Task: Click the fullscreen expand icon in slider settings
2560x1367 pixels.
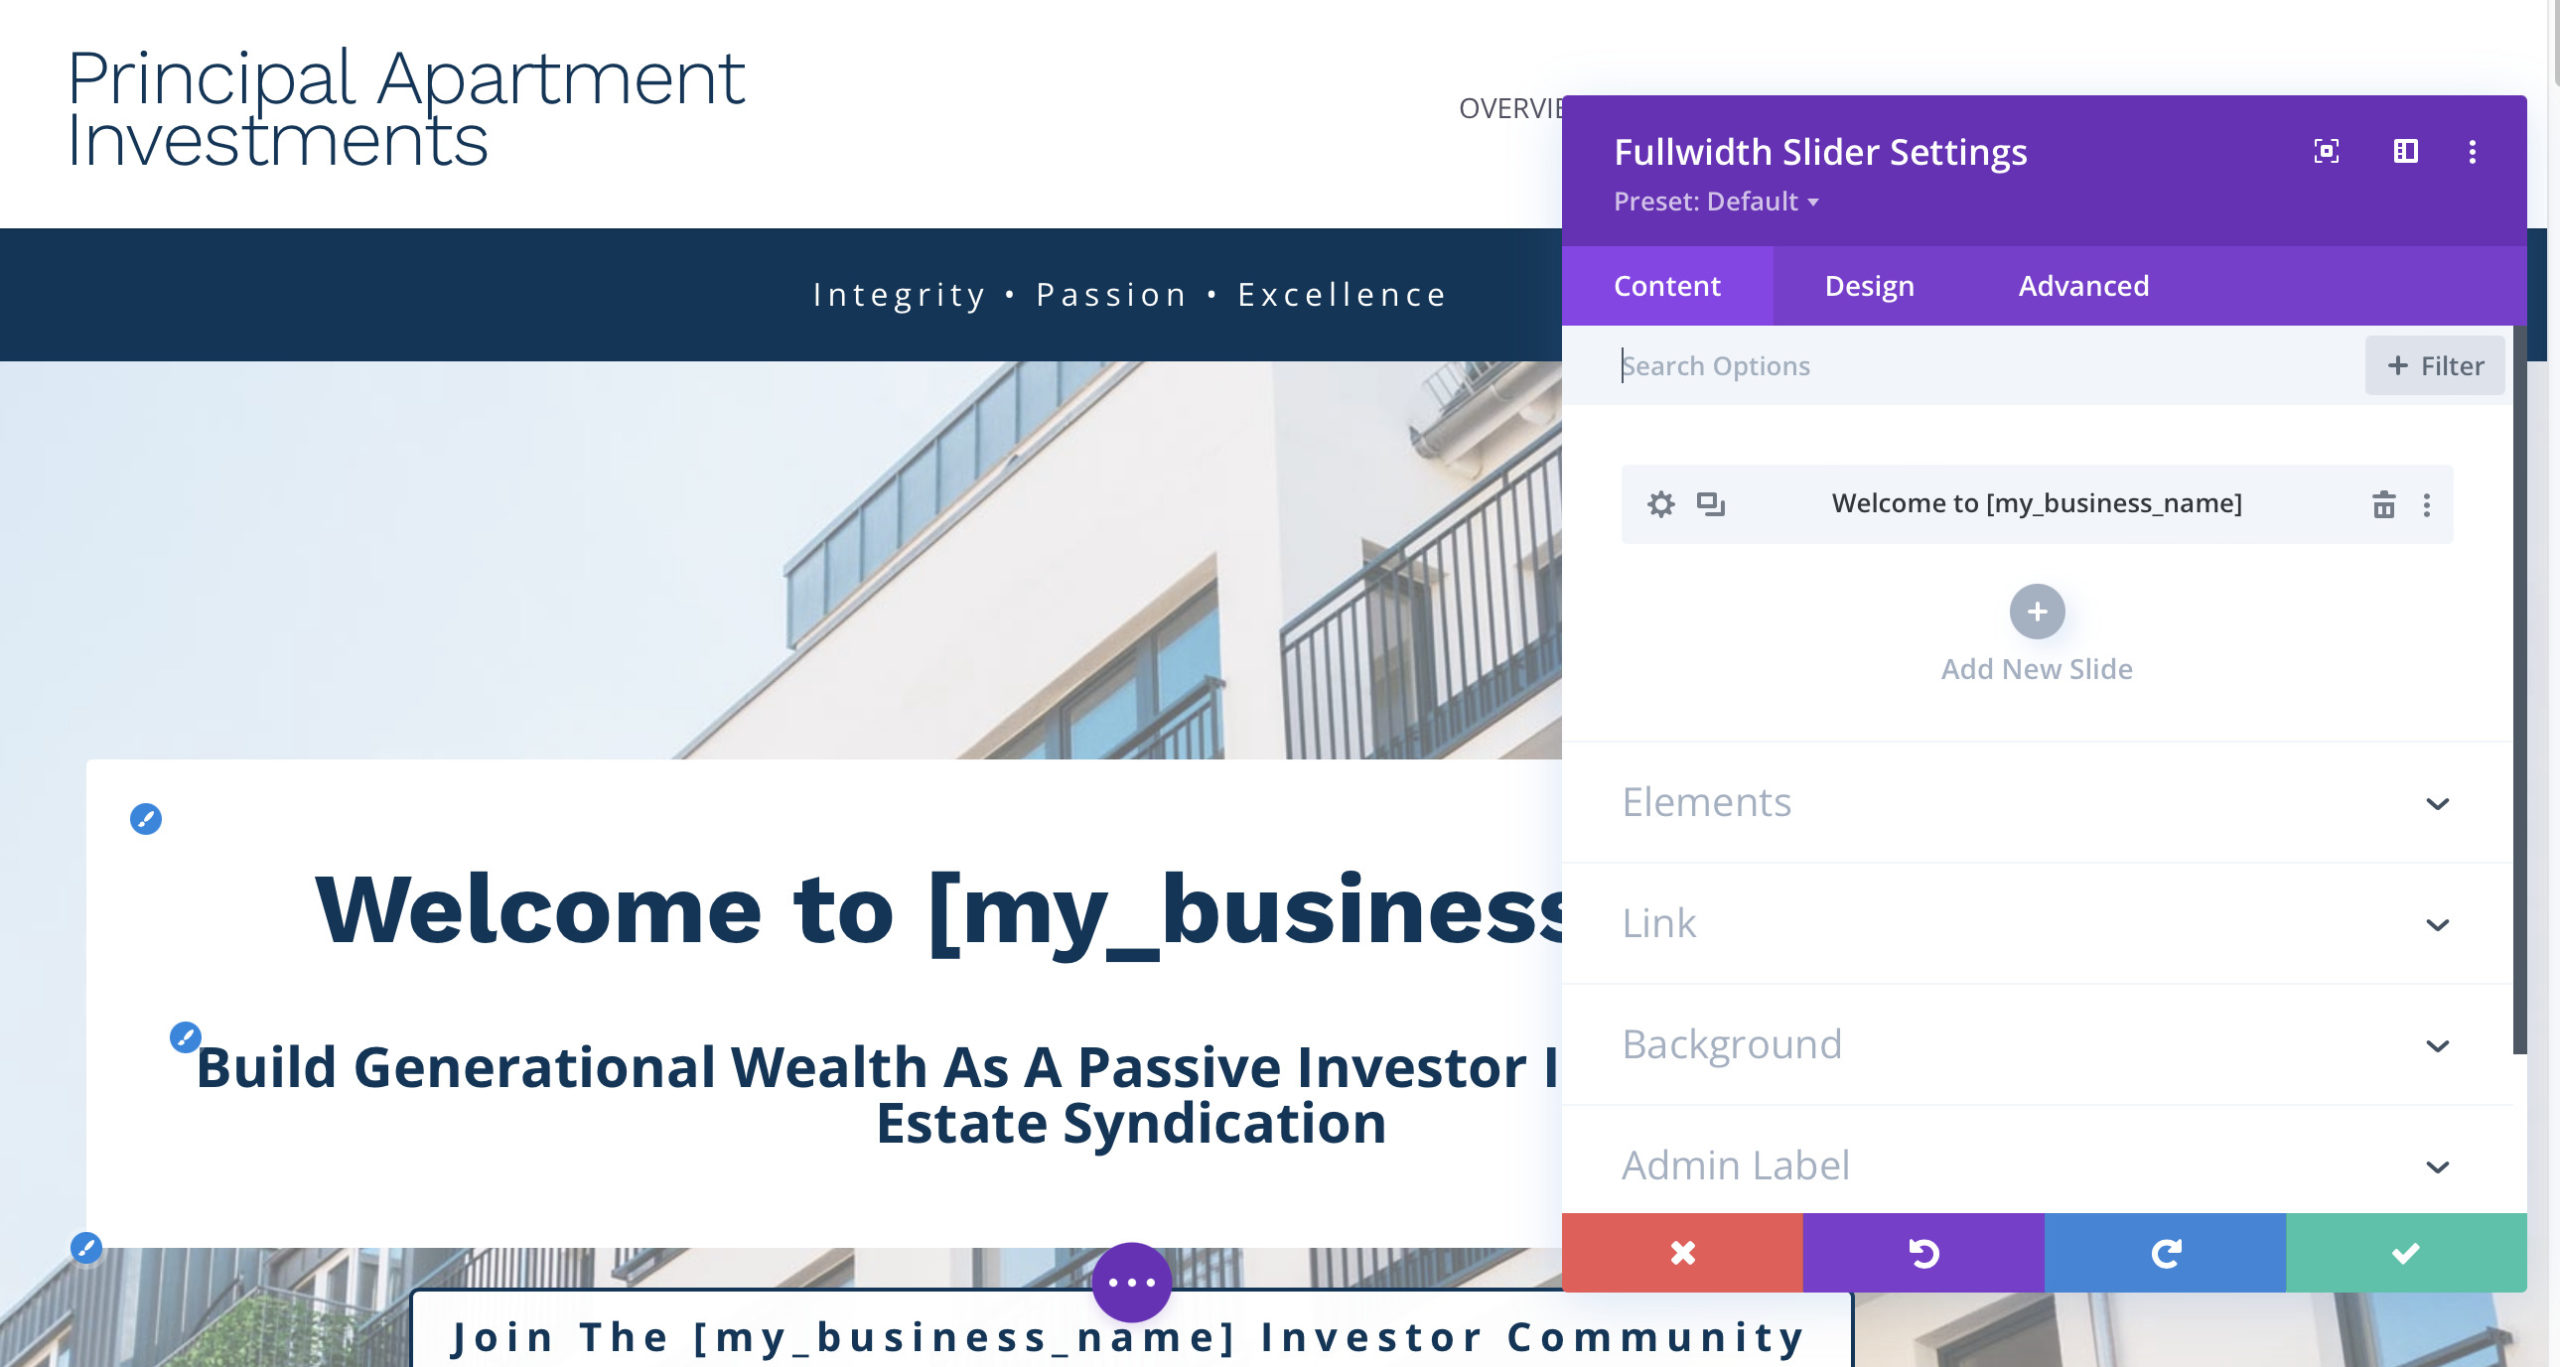Action: (x=2326, y=151)
